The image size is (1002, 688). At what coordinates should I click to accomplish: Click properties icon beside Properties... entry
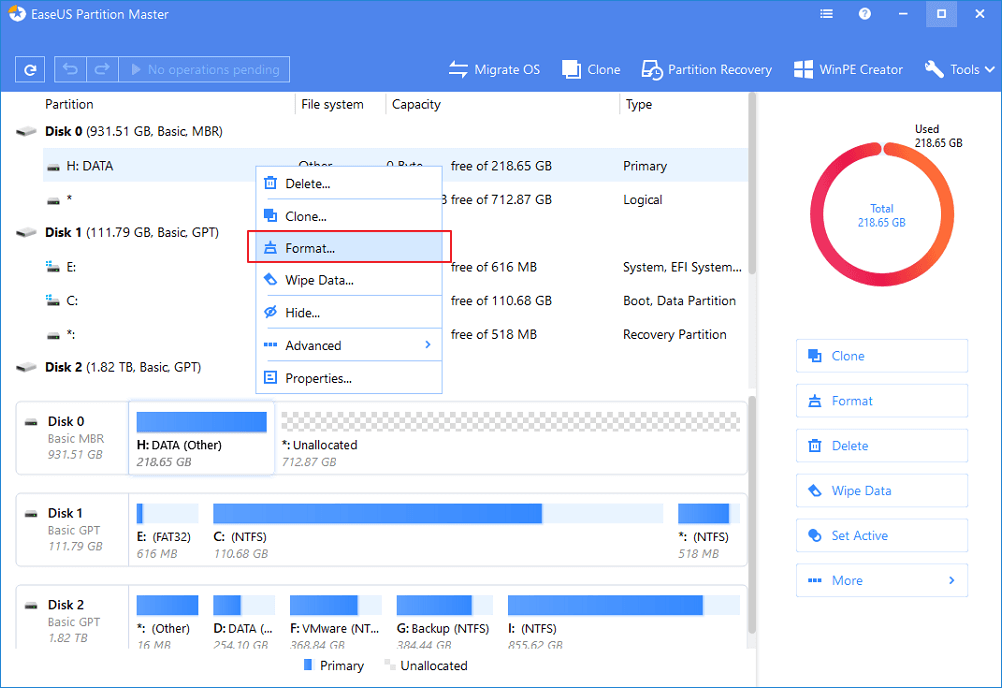pyautogui.click(x=270, y=378)
